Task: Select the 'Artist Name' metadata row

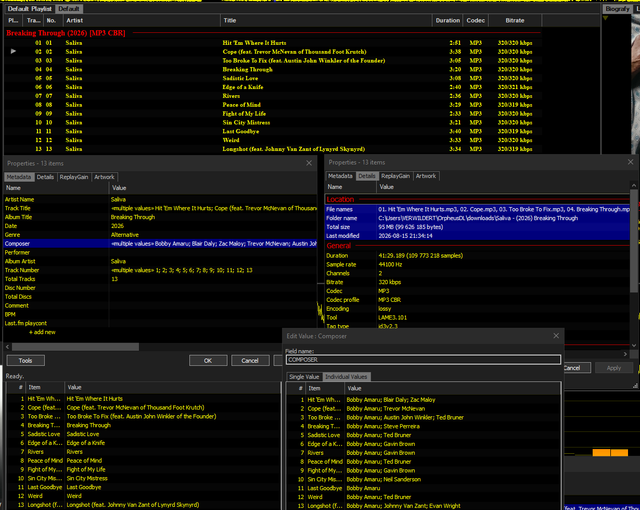Action: pyautogui.click(x=160, y=200)
